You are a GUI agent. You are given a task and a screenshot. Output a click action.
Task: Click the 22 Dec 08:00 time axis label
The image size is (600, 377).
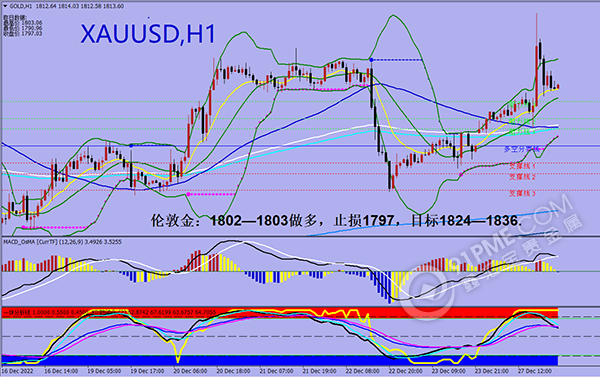[x=364, y=371]
